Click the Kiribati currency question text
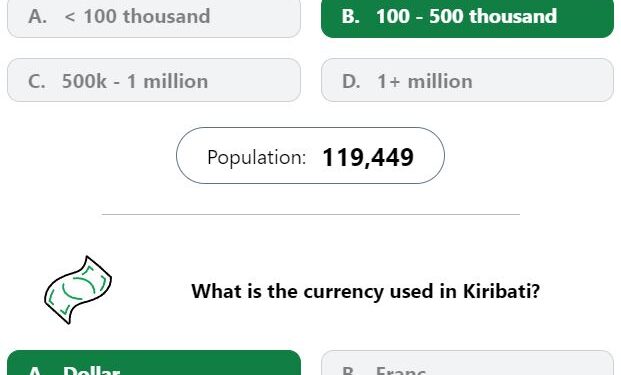This screenshot has height=375, width=621. [365, 291]
